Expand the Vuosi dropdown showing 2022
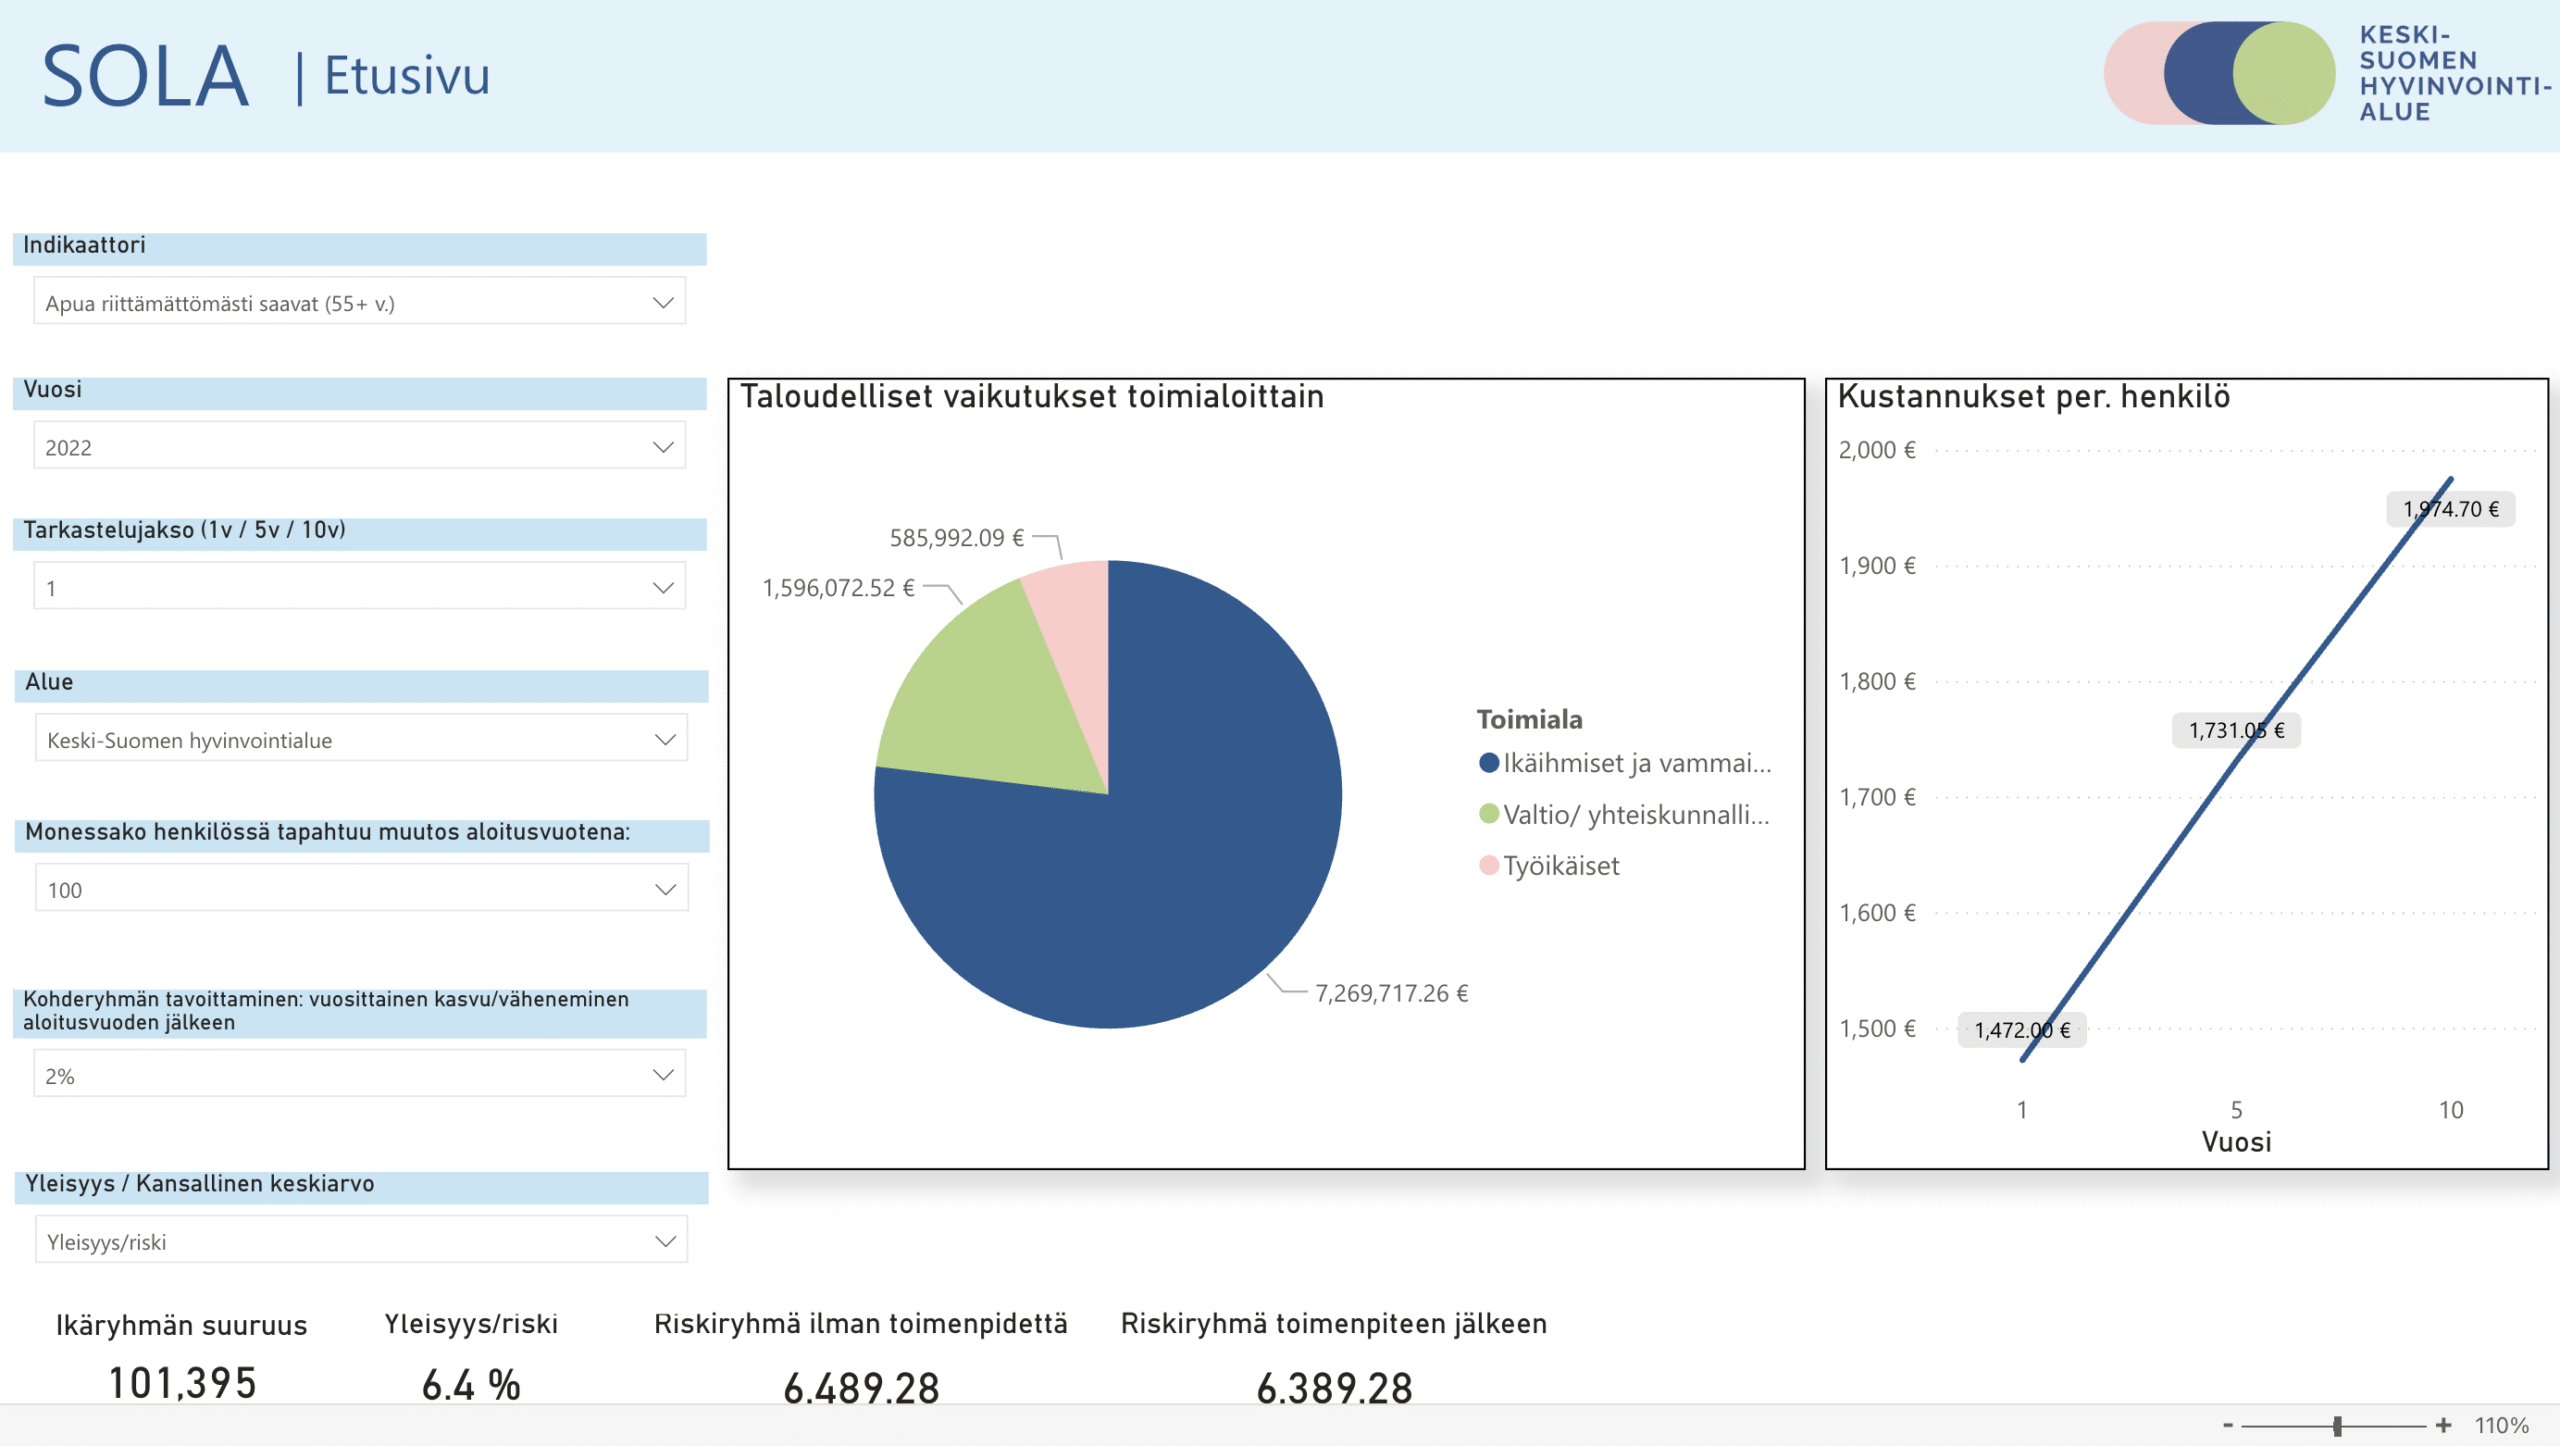 [662, 446]
